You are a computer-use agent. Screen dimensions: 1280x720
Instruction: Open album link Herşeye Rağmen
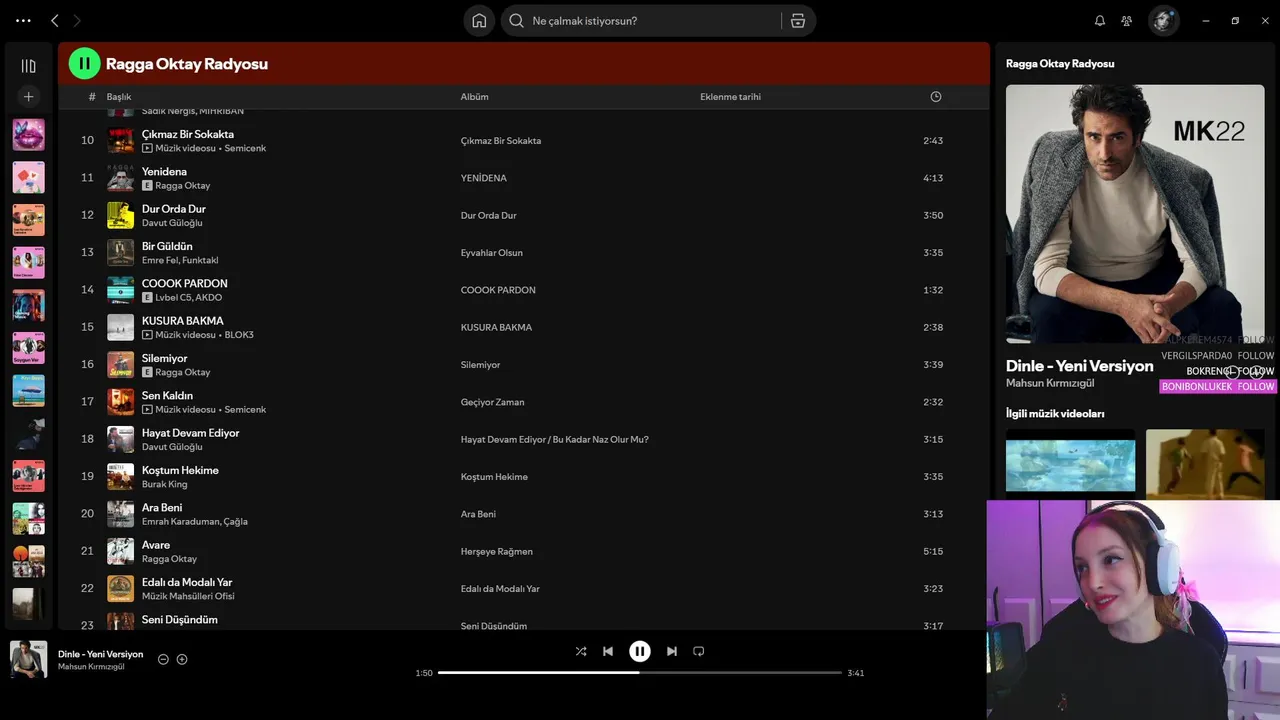click(496, 552)
